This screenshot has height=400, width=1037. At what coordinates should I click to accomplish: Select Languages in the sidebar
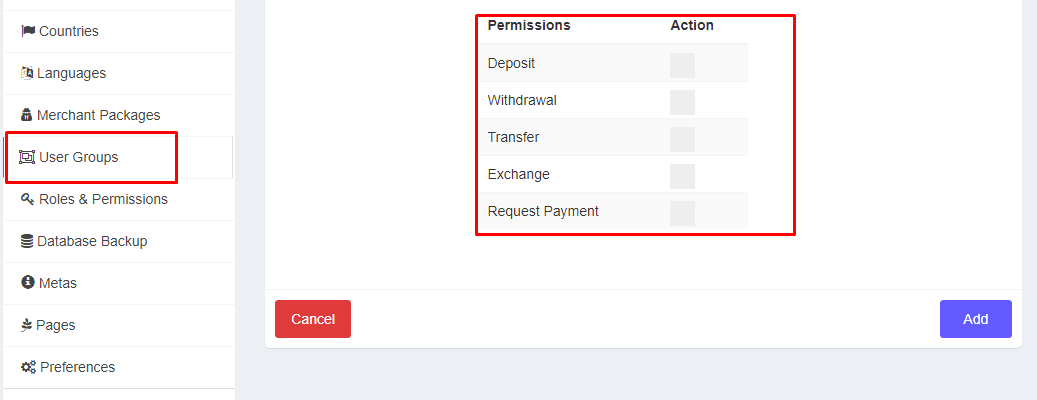(71, 73)
